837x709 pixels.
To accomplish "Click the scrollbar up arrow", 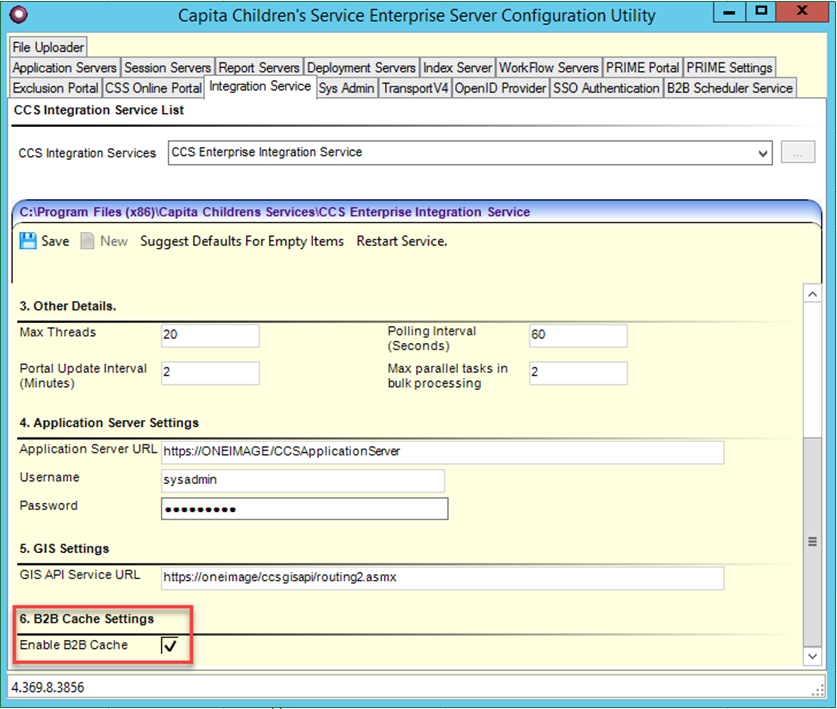I will (x=812, y=294).
